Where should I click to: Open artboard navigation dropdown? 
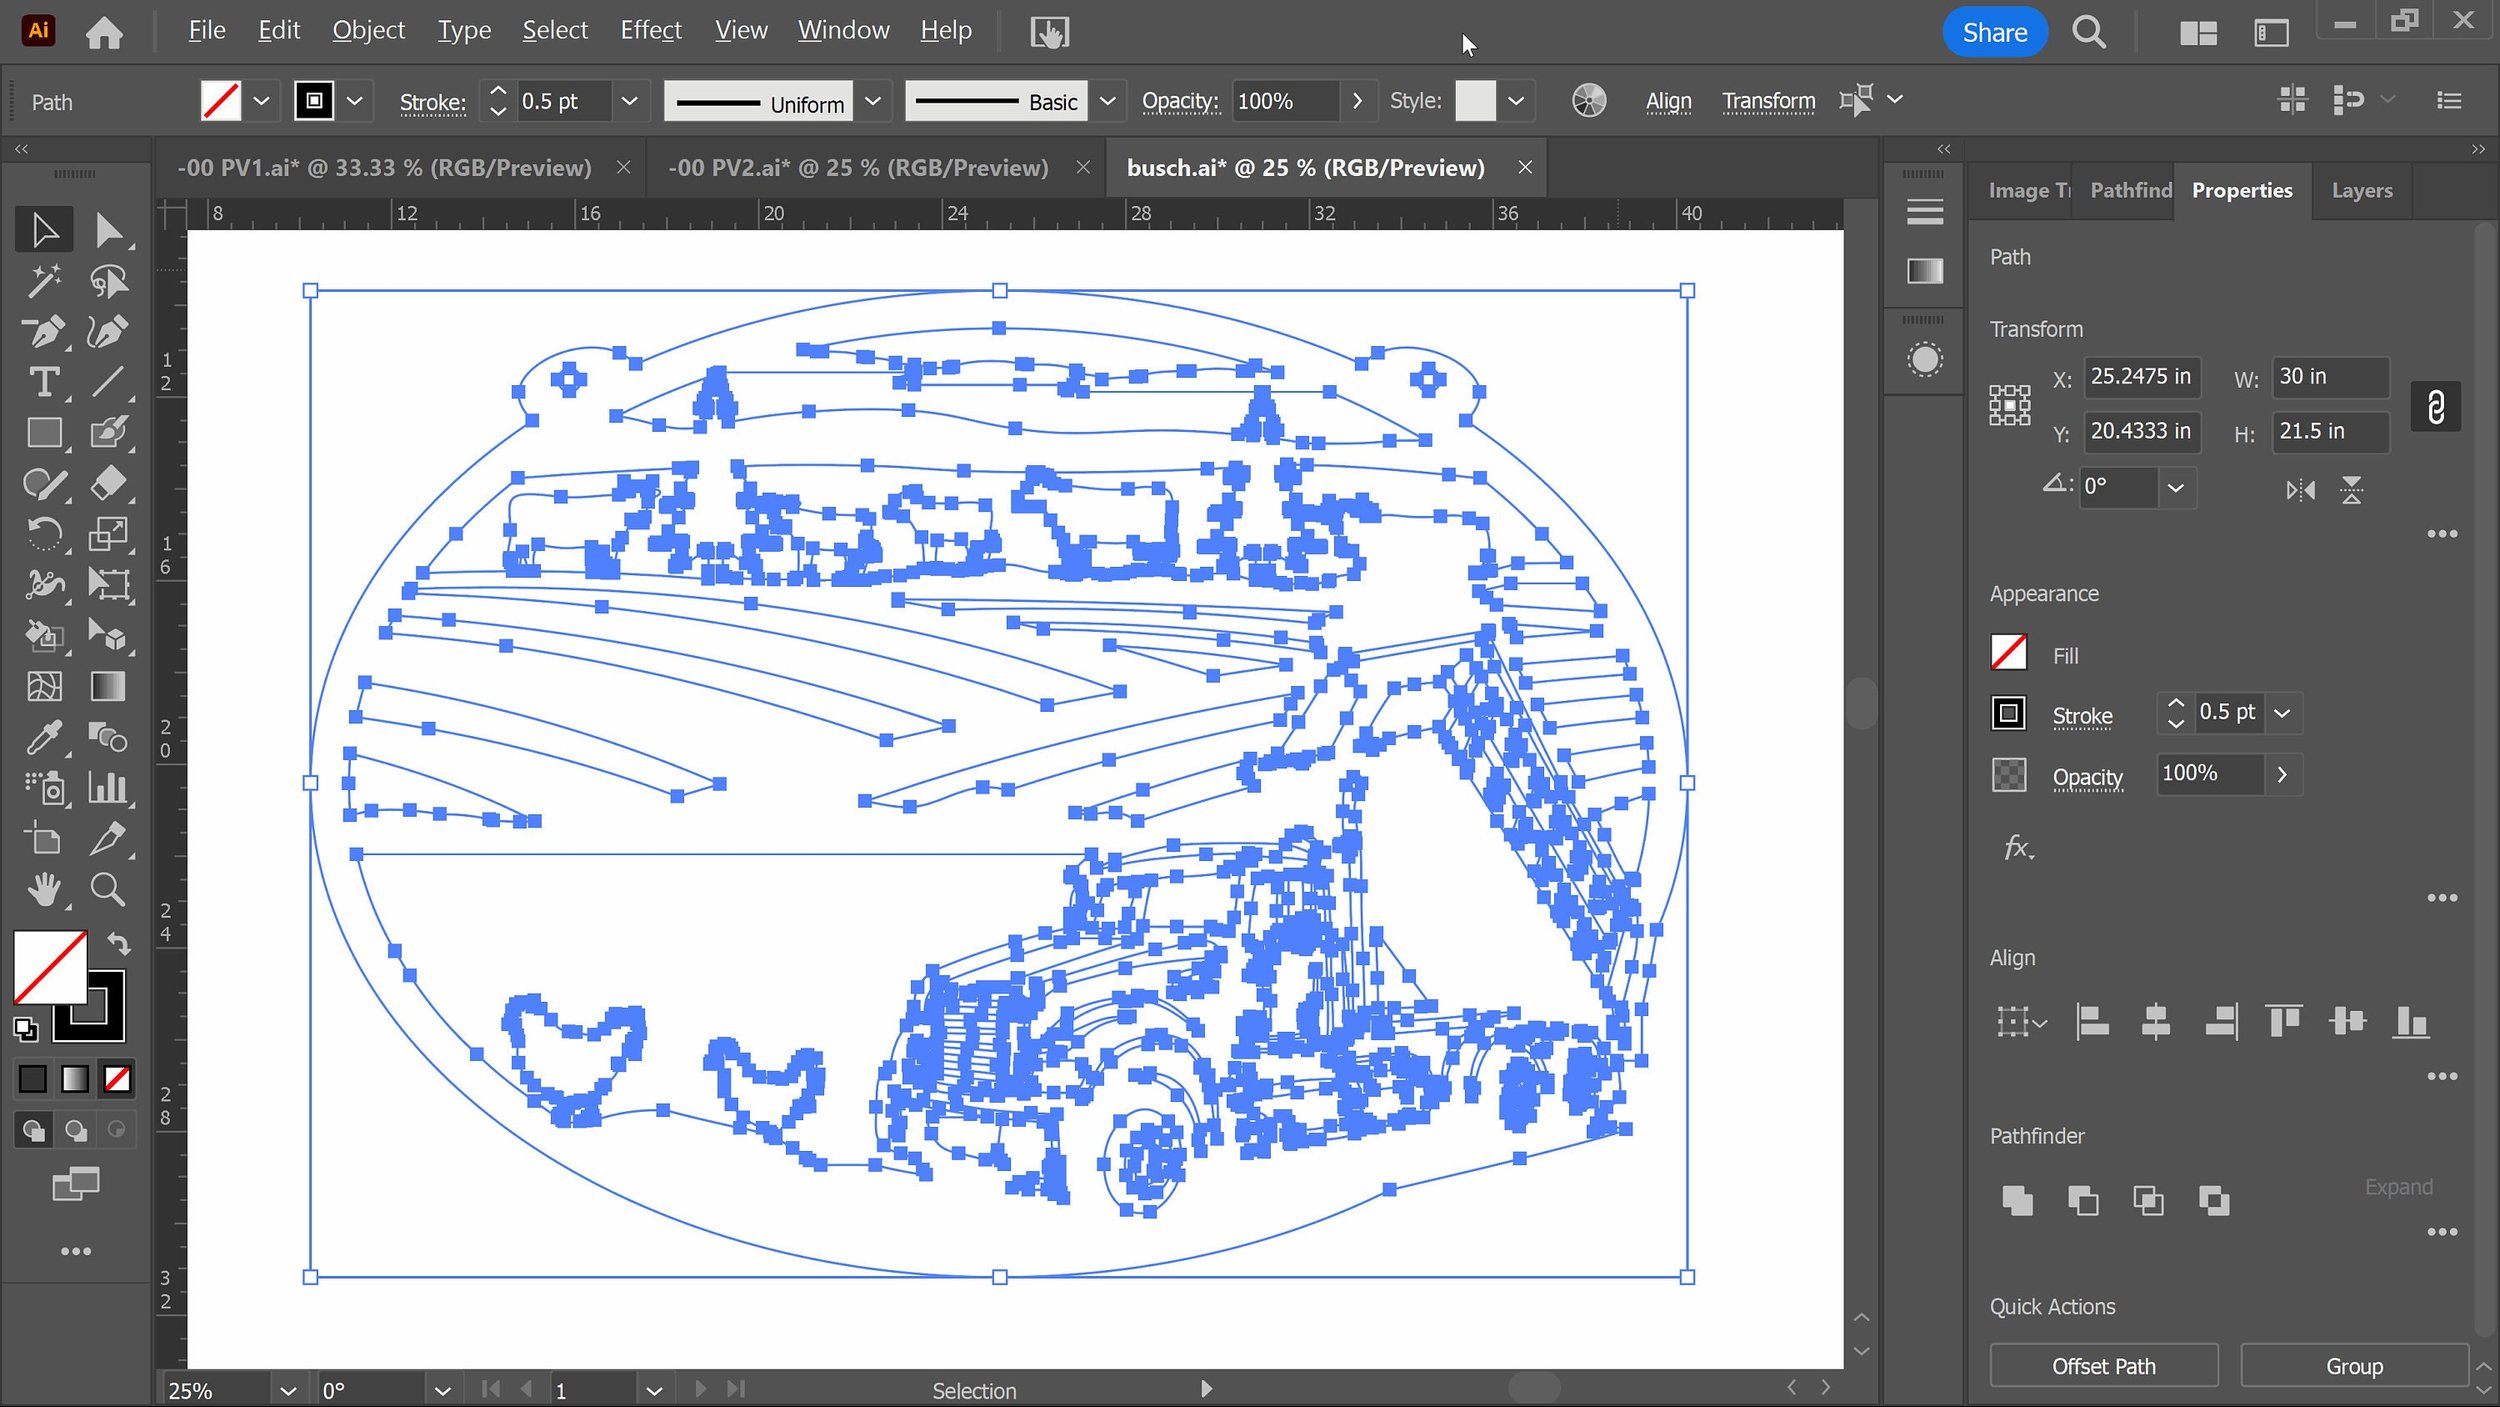(653, 1390)
